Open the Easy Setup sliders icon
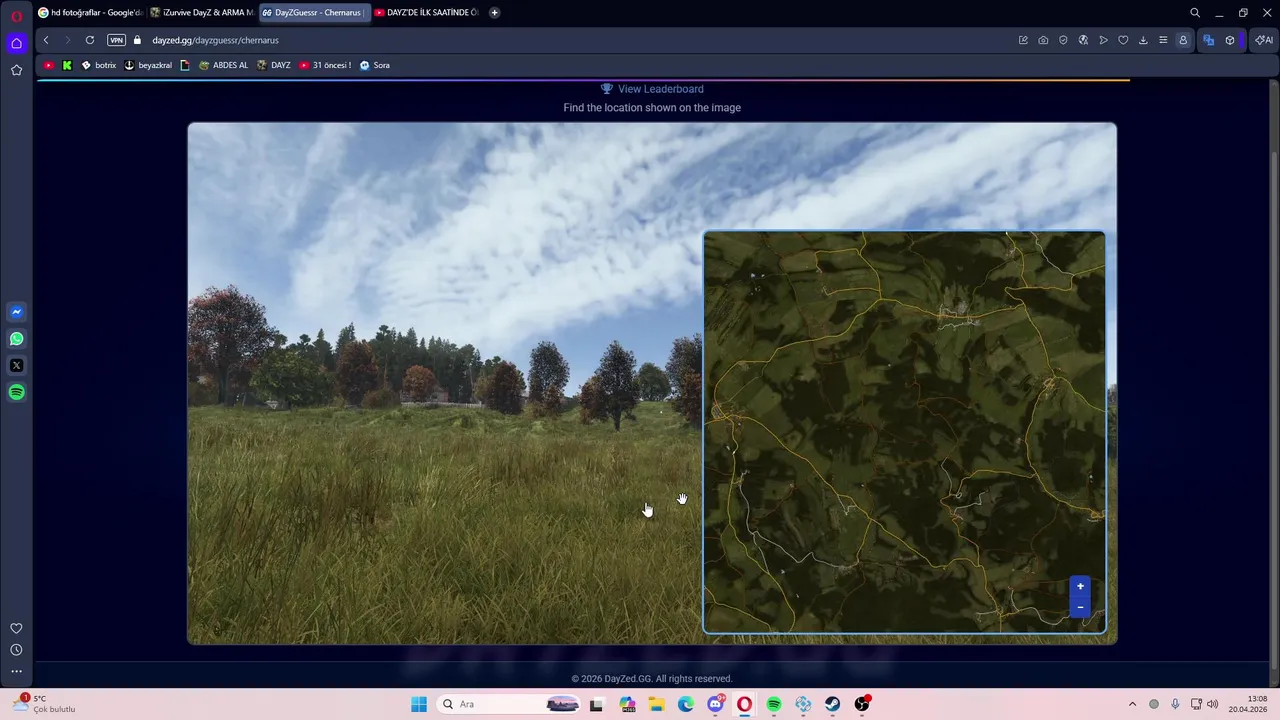Screen dimensions: 1280x720 (x=1163, y=40)
